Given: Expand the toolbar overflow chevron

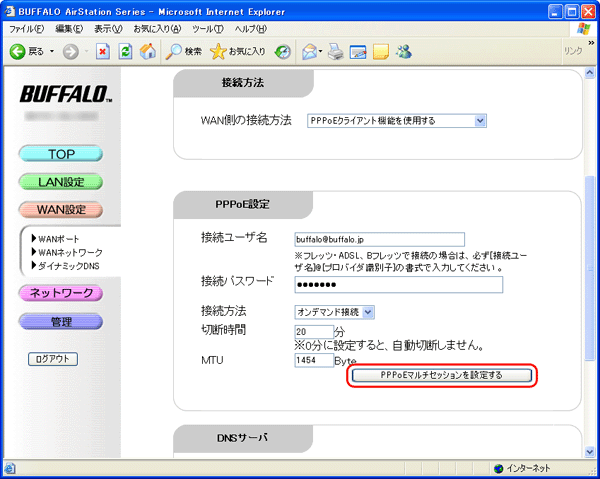Looking at the screenshot, I should [x=591, y=42].
